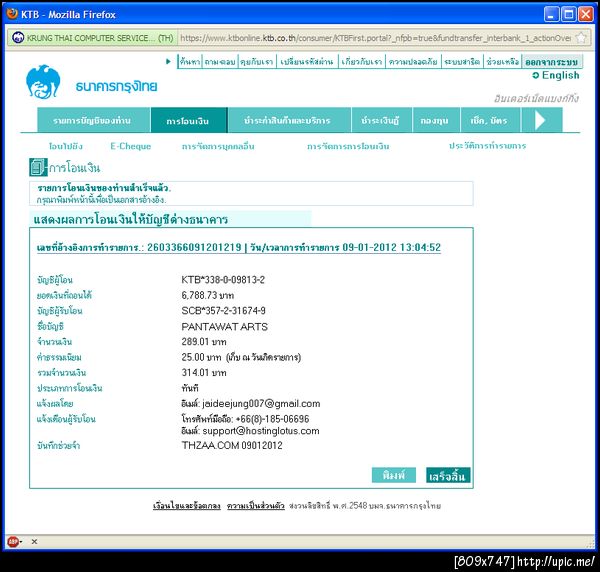Open การจัดการบุคคลอื่น submenu
The image size is (600, 572).
tap(218, 146)
